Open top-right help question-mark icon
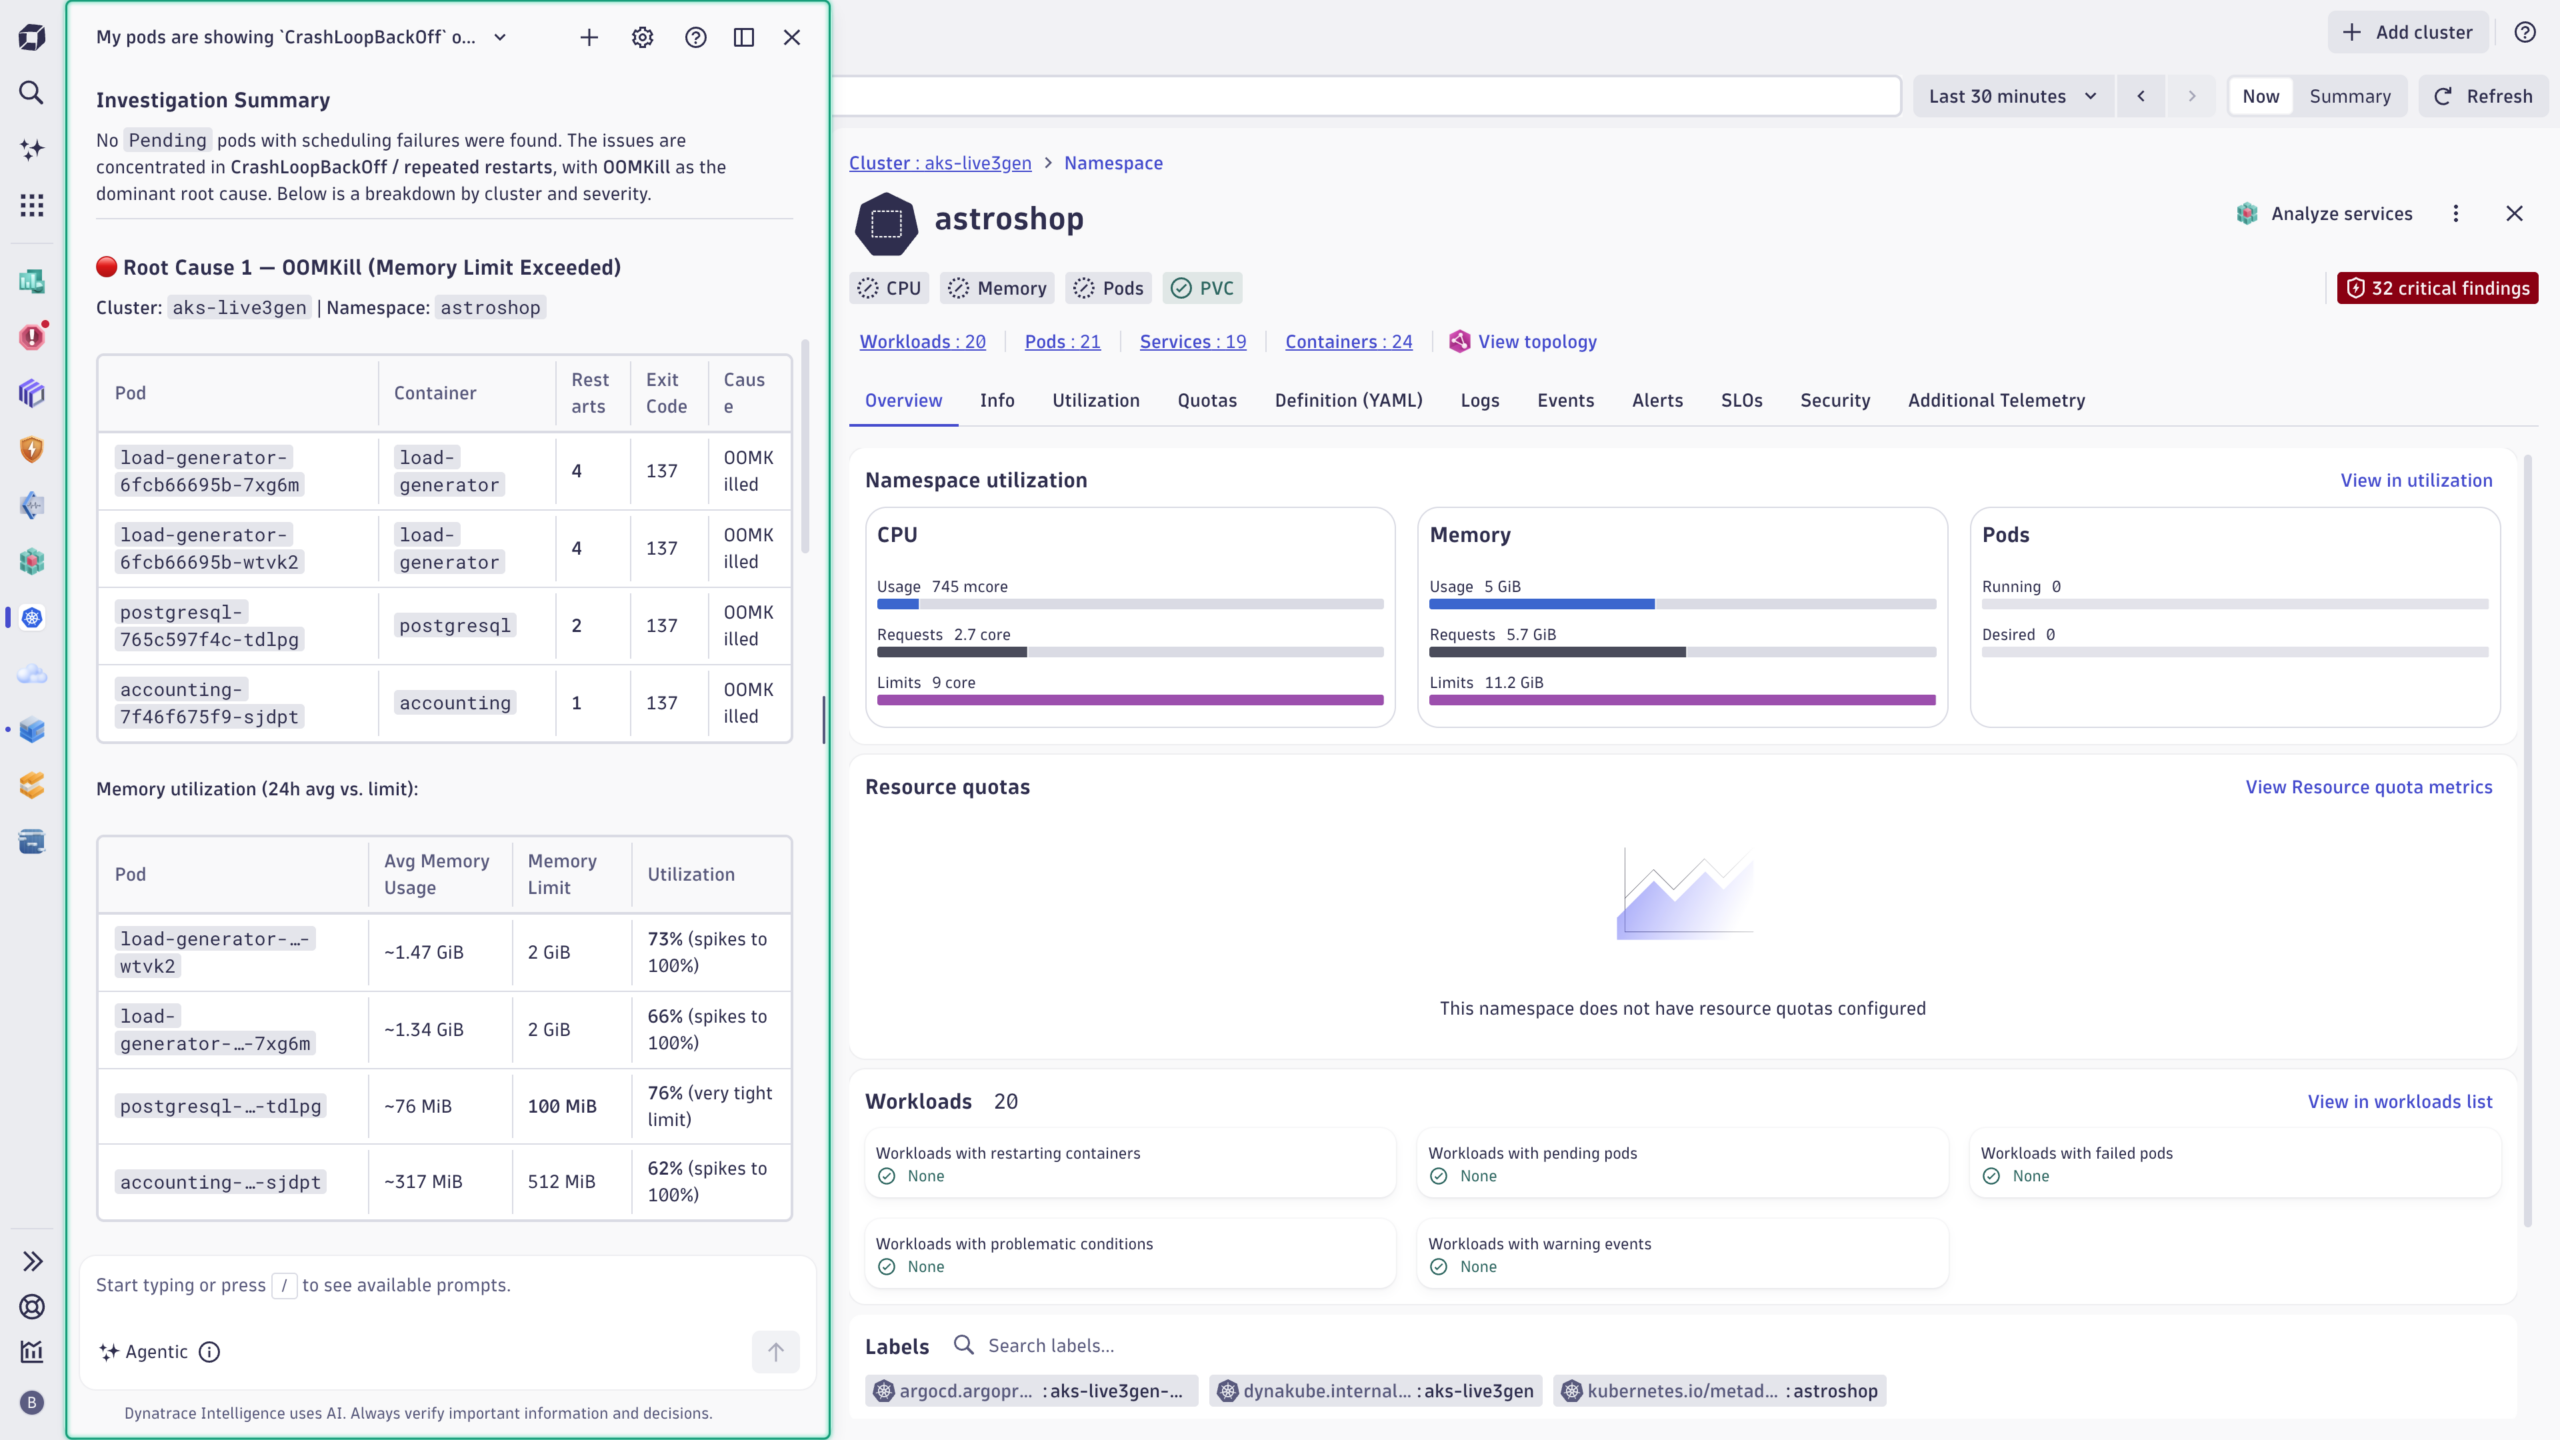The height and width of the screenshot is (1440, 2560). pos(2525,32)
